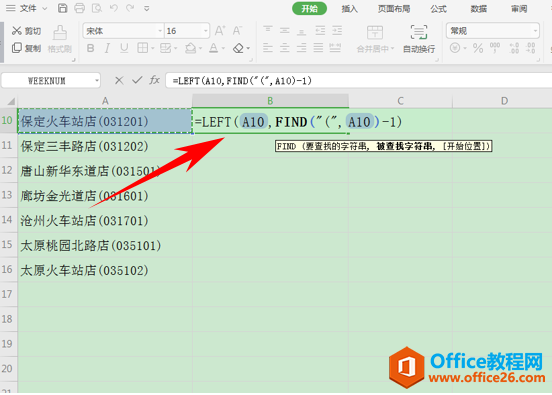Open the WEEKNUM name box dropdown
The width and height of the screenshot is (552, 395).
pos(97,81)
